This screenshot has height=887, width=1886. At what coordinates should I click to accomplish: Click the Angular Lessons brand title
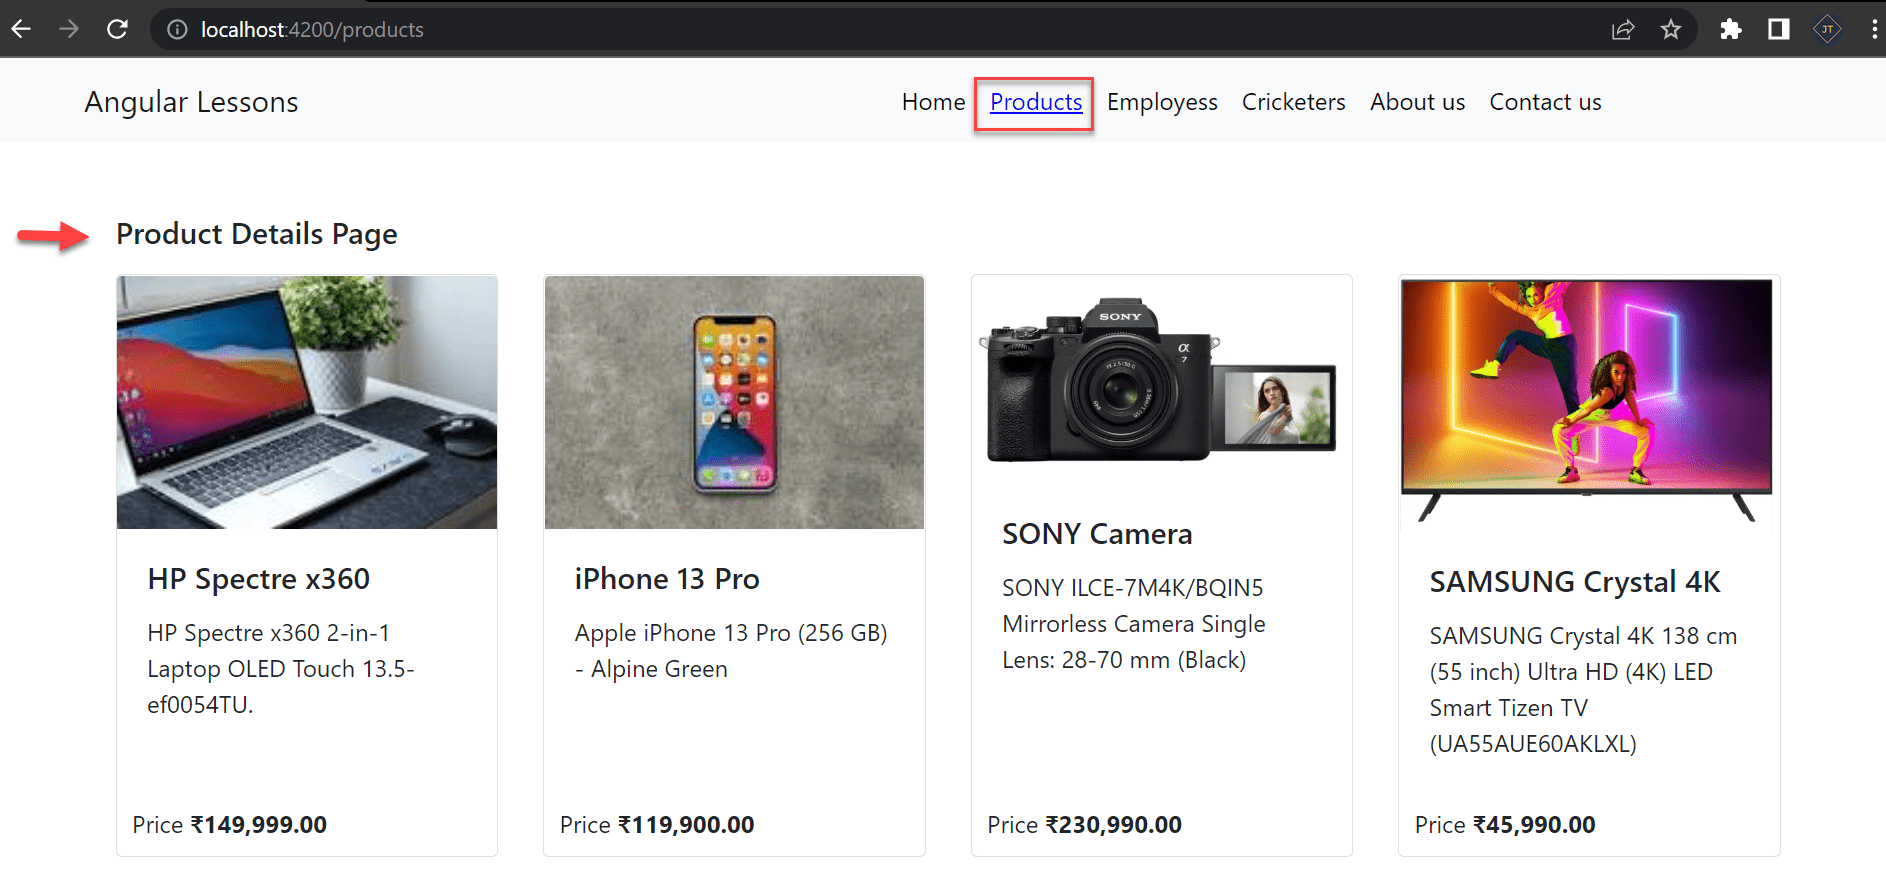click(191, 102)
